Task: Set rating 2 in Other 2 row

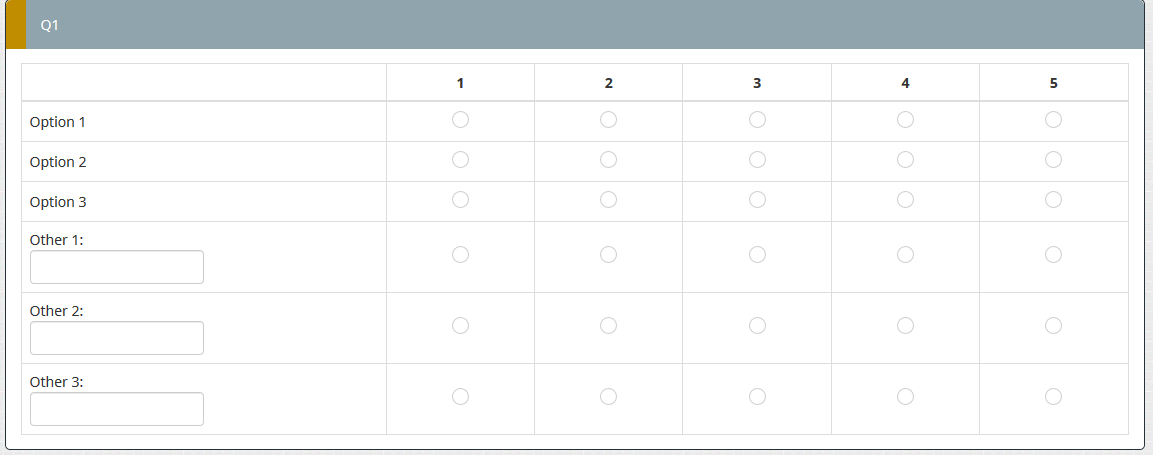Action: (608, 326)
